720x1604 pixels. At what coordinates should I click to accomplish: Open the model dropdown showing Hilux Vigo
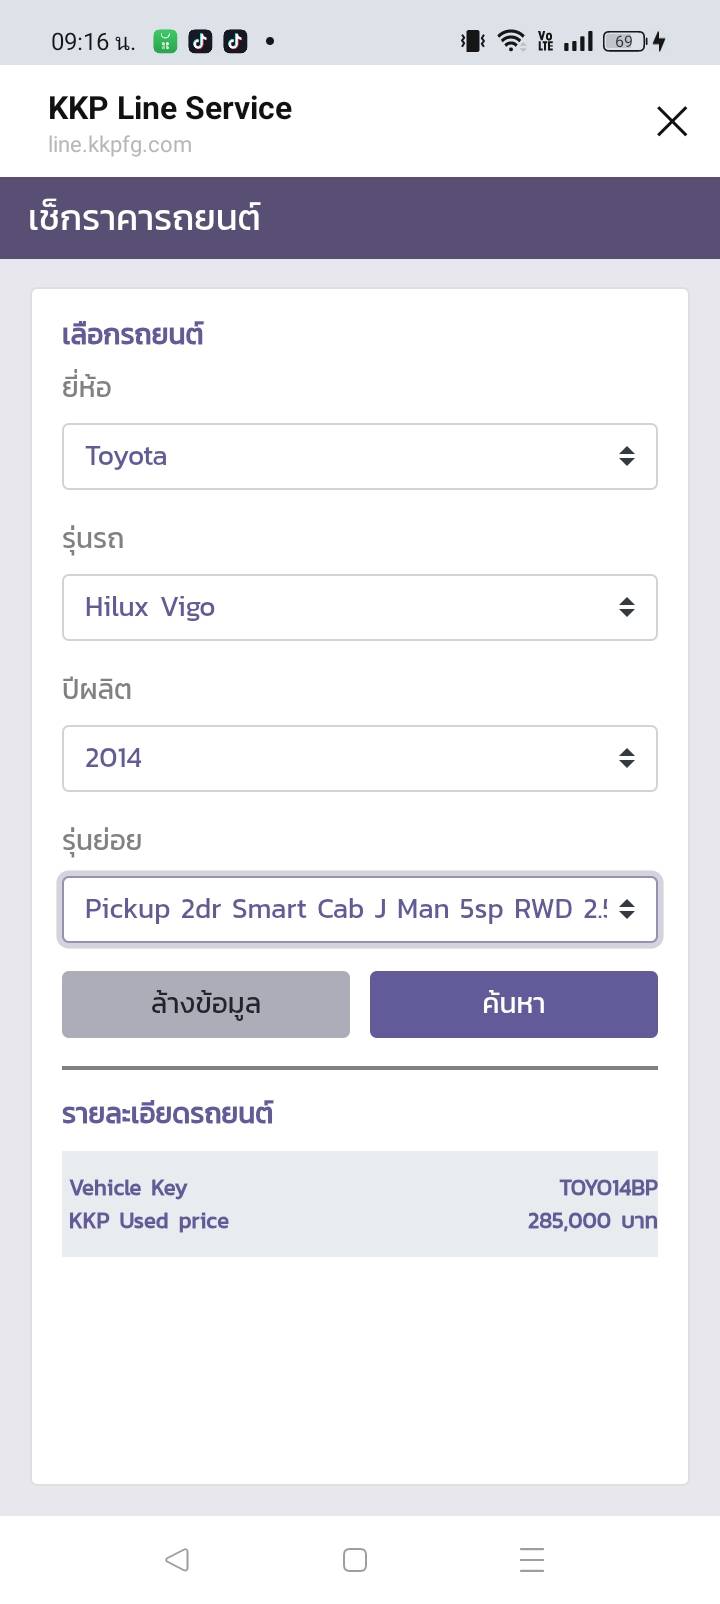point(359,607)
